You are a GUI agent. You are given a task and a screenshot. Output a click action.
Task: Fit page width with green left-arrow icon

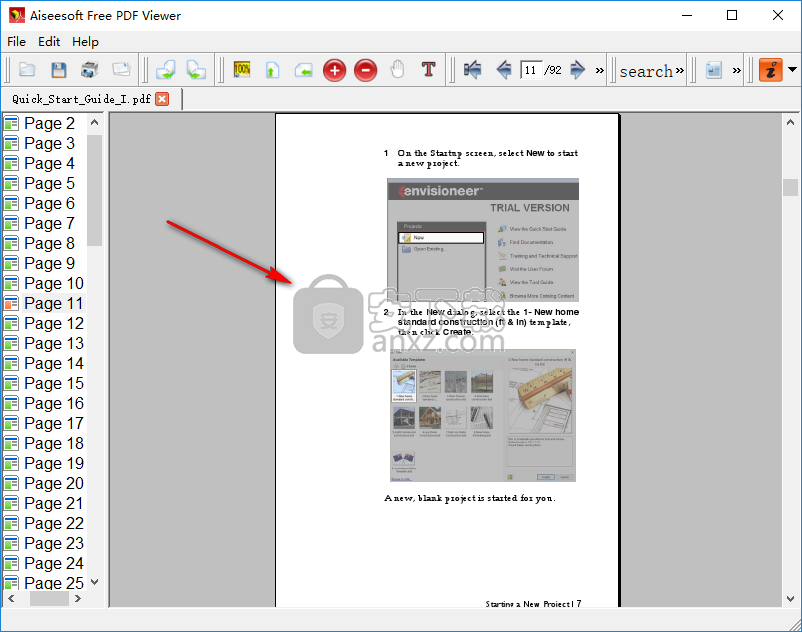click(x=303, y=70)
